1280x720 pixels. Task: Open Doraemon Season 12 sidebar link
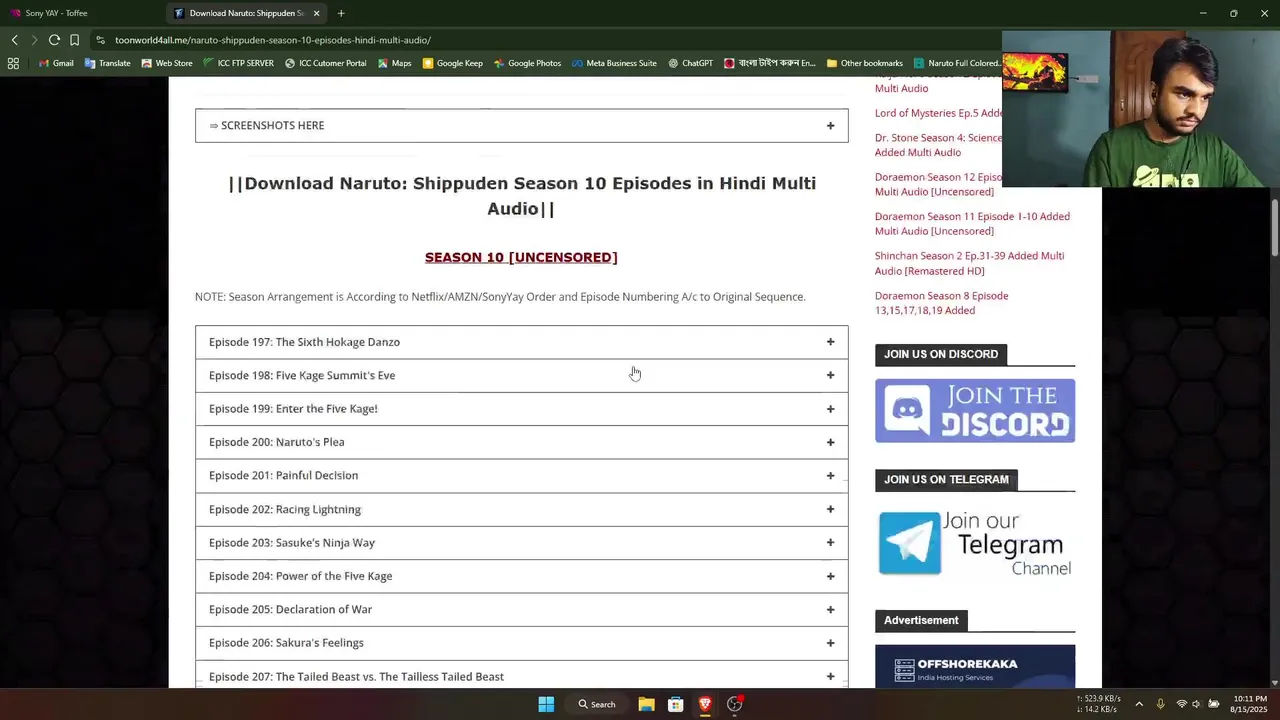938,184
